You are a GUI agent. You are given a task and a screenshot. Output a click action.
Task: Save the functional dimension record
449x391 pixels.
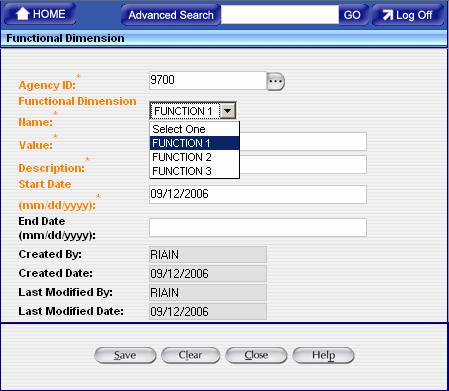[x=125, y=355]
